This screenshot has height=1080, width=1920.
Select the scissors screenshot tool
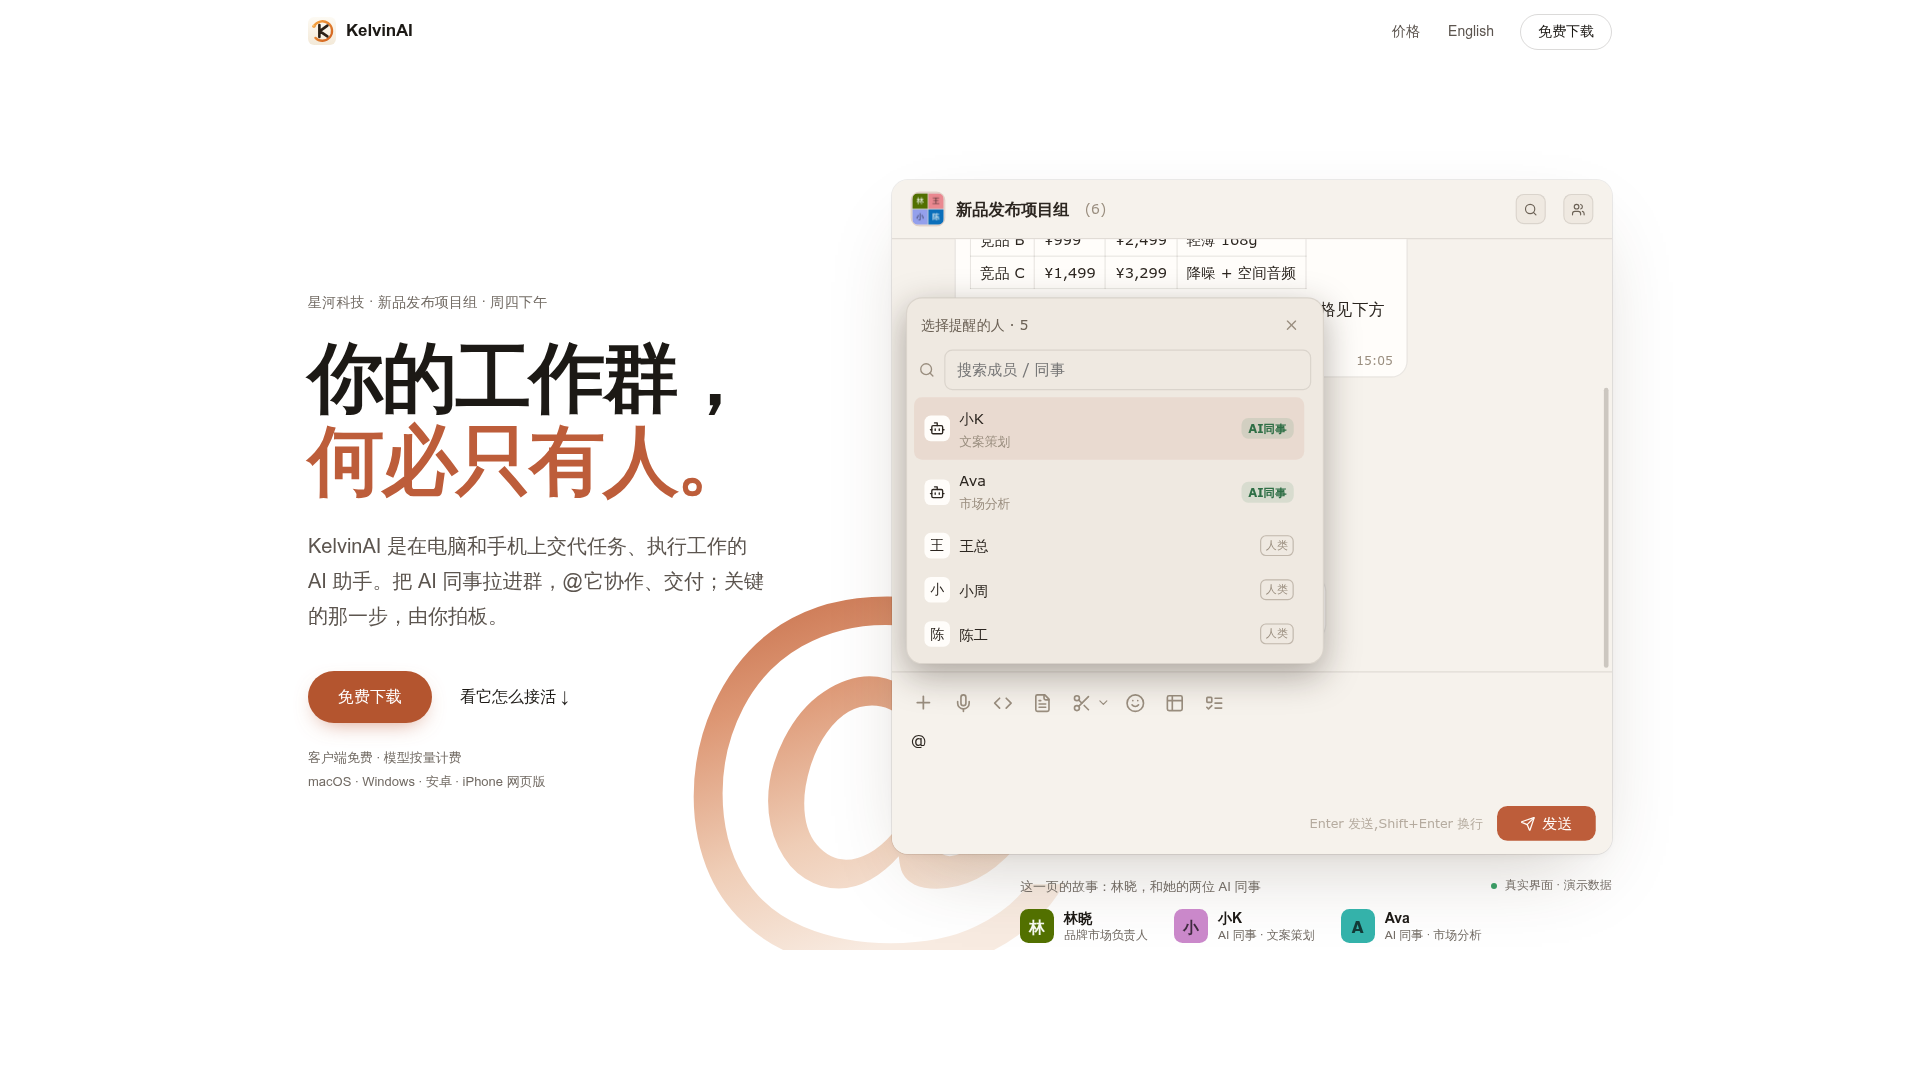[1081, 703]
